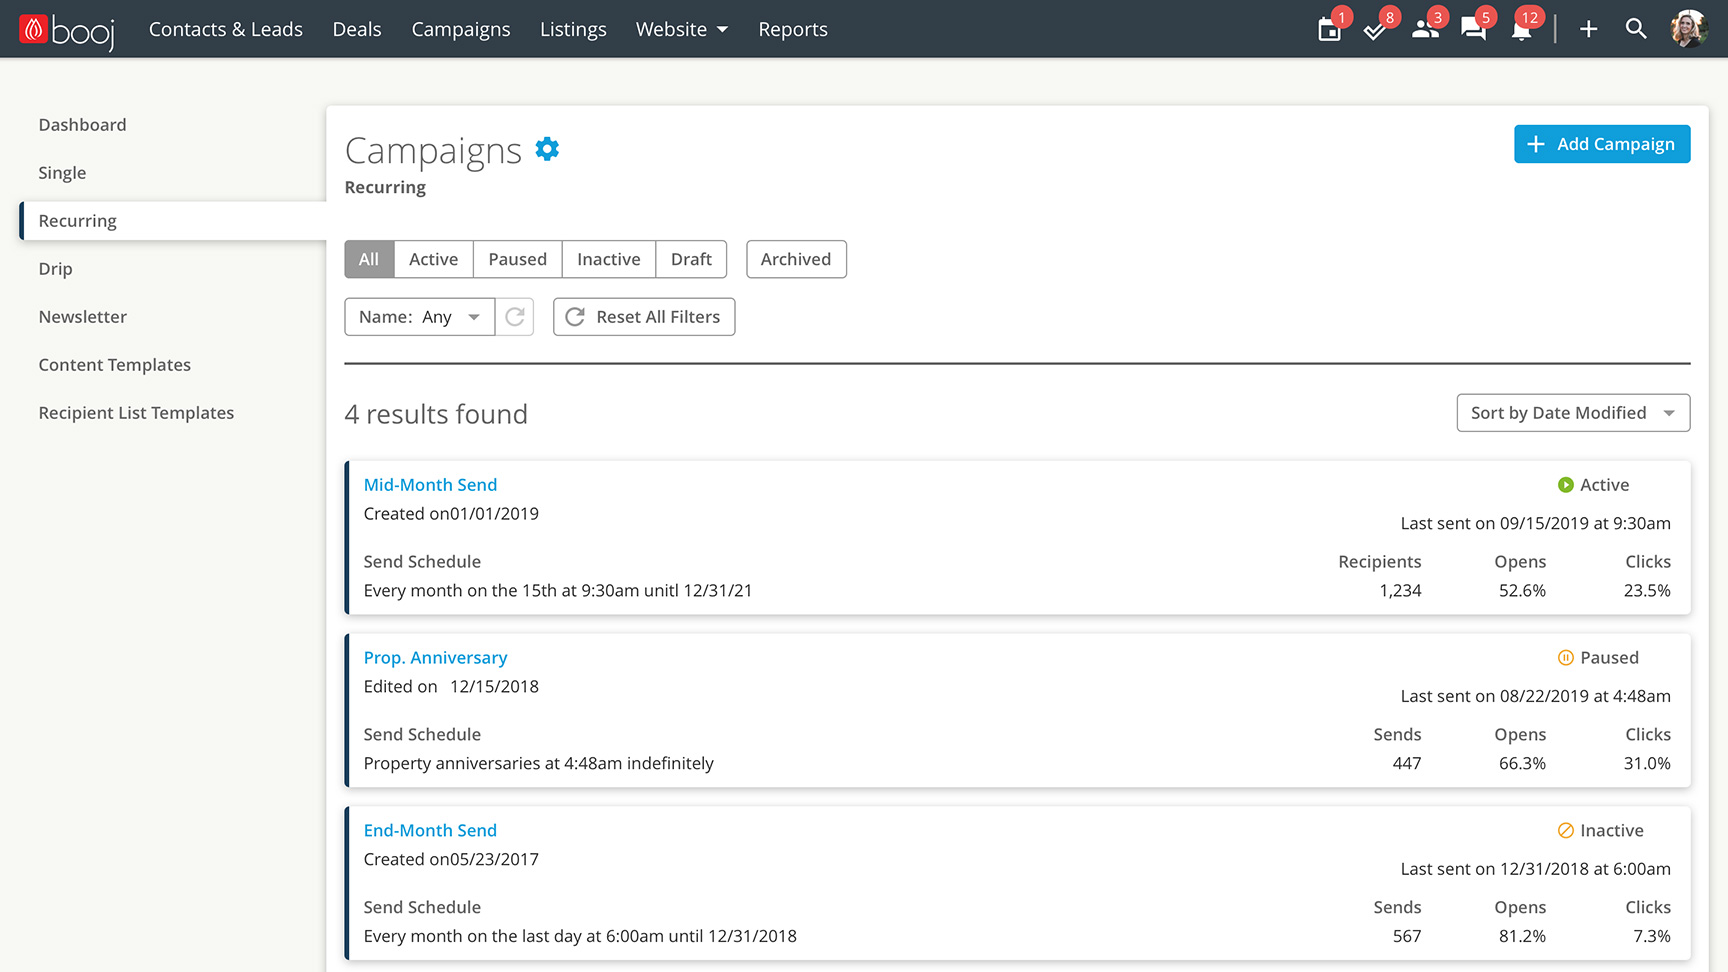Go to Drip in the sidebar
1728x972 pixels.
[x=56, y=269]
